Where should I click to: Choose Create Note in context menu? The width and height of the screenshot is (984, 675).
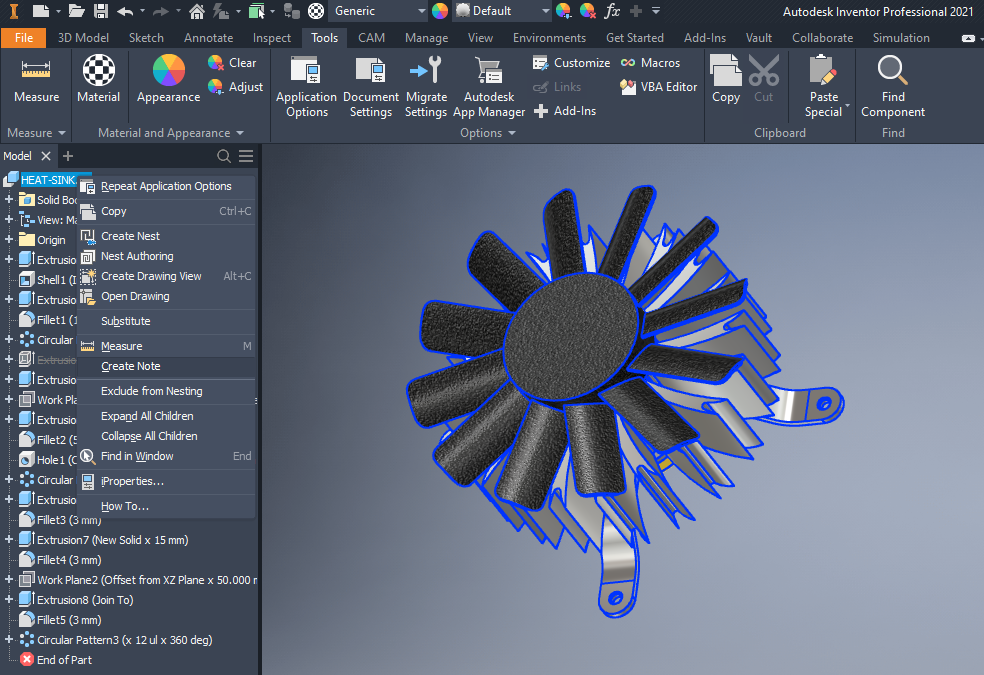pyautogui.click(x=166, y=366)
